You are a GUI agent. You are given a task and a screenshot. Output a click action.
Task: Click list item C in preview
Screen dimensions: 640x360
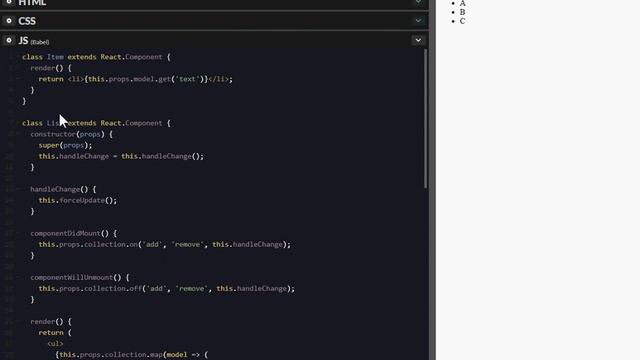tap(462, 21)
